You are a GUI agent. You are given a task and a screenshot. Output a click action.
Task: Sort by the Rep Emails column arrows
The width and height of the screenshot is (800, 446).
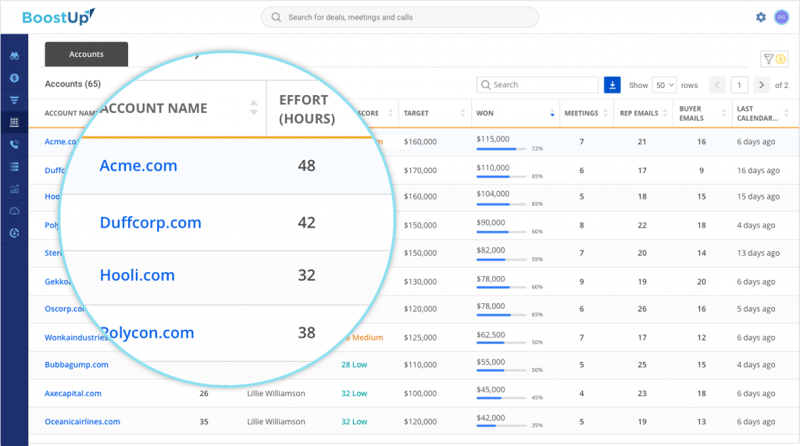tap(665, 113)
